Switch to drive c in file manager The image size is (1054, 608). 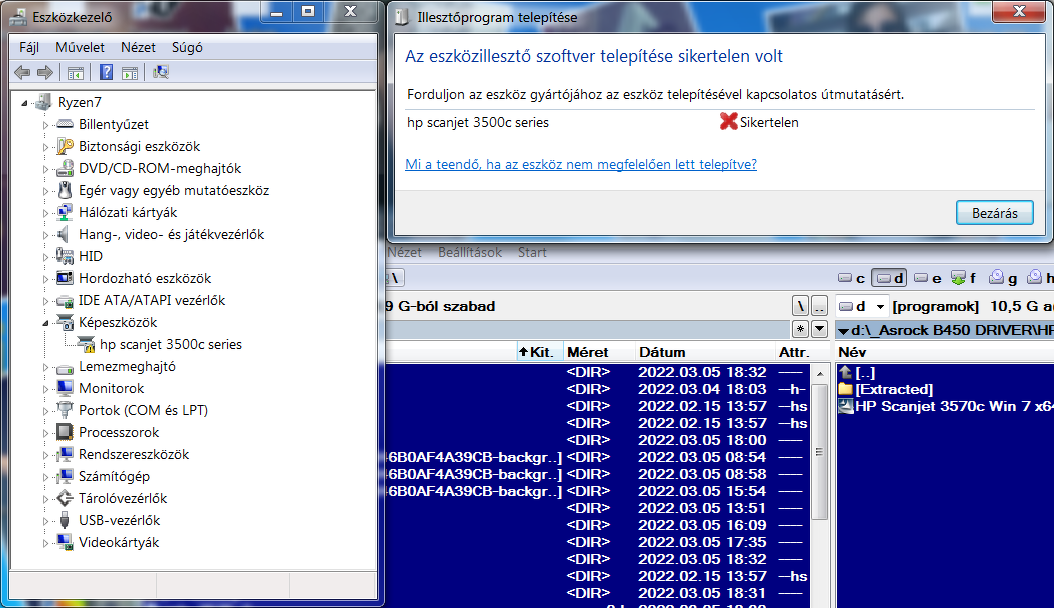(852, 278)
